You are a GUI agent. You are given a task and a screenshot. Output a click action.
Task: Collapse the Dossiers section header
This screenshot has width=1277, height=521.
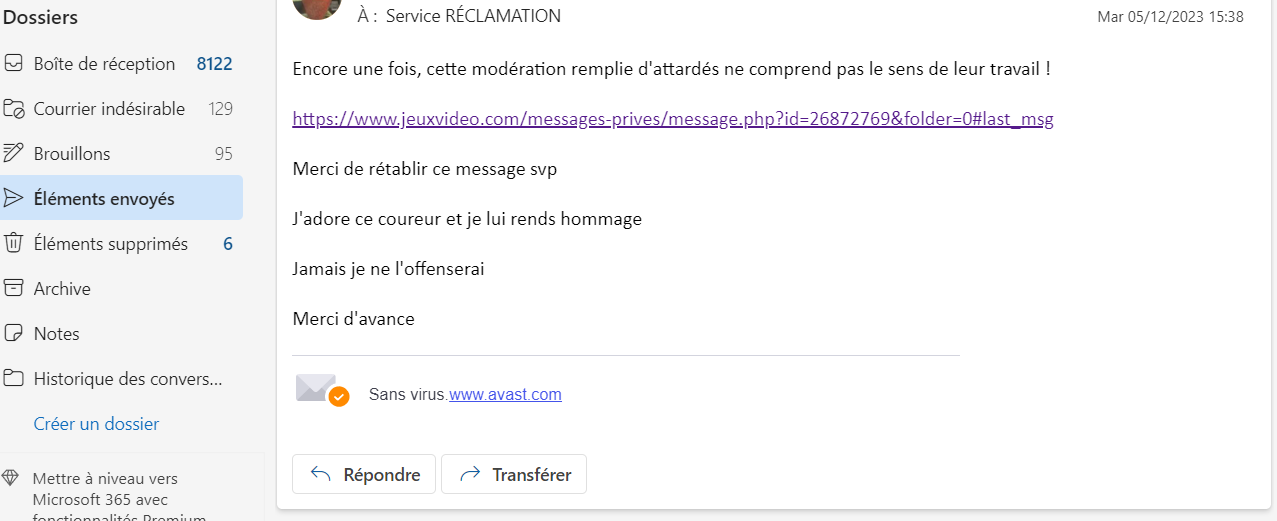click(x=42, y=17)
